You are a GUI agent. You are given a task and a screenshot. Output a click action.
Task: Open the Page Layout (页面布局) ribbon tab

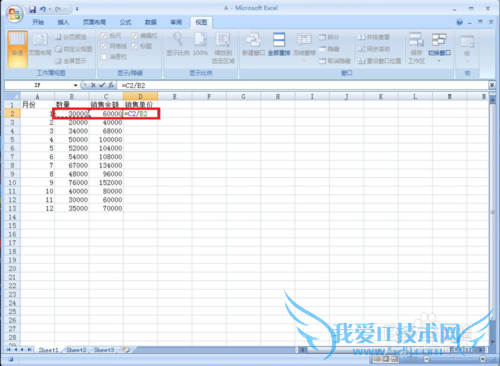point(94,22)
